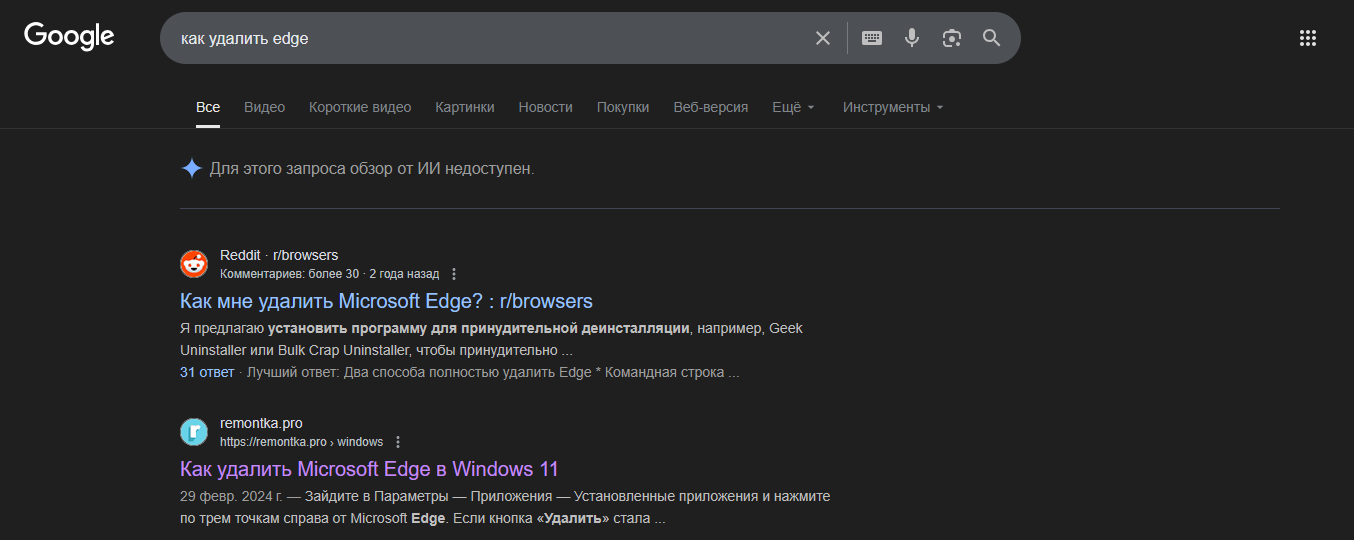Image resolution: width=1354 pixels, height=540 pixels.
Task: Open three-dot options for the remontka.pro result
Action: pyautogui.click(x=398, y=442)
